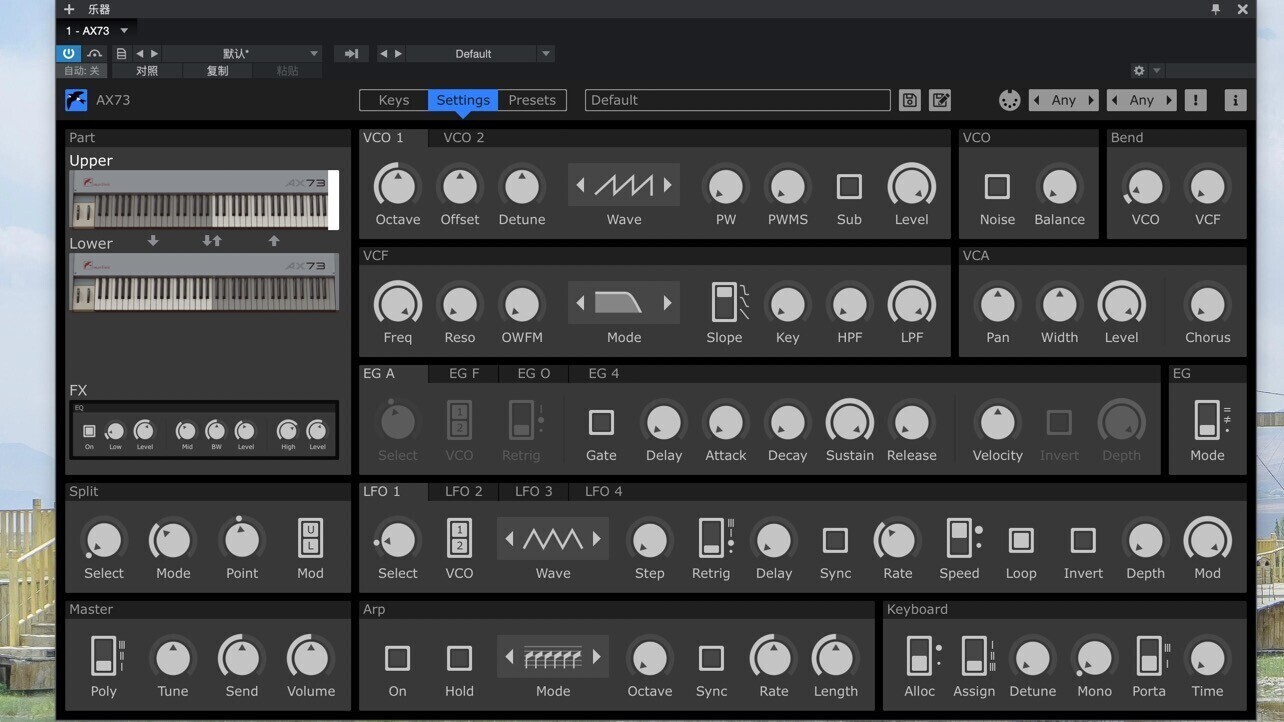1284x722 pixels.
Task: Turn the Arp On checkbox on
Action: click(x=397, y=658)
